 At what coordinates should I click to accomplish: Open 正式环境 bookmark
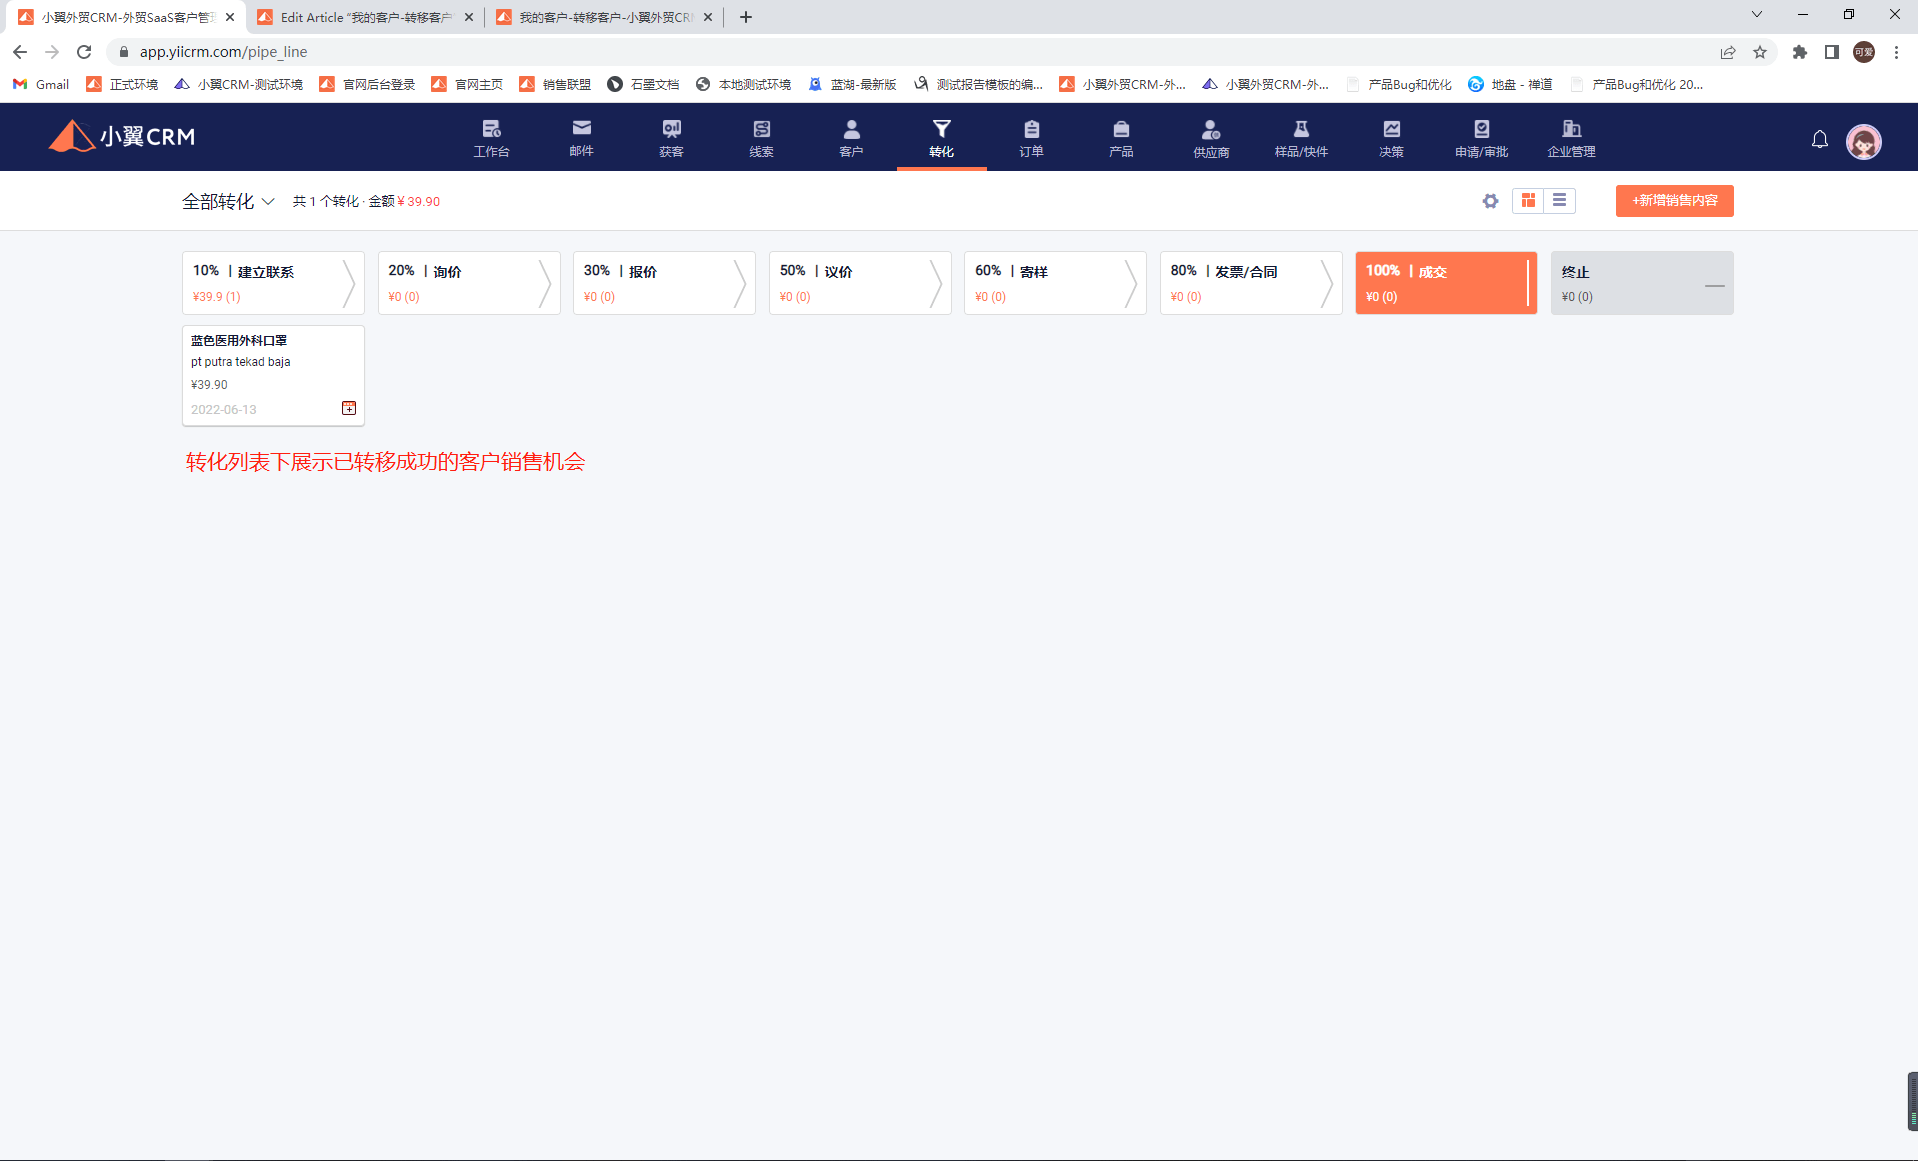coord(122,84)
